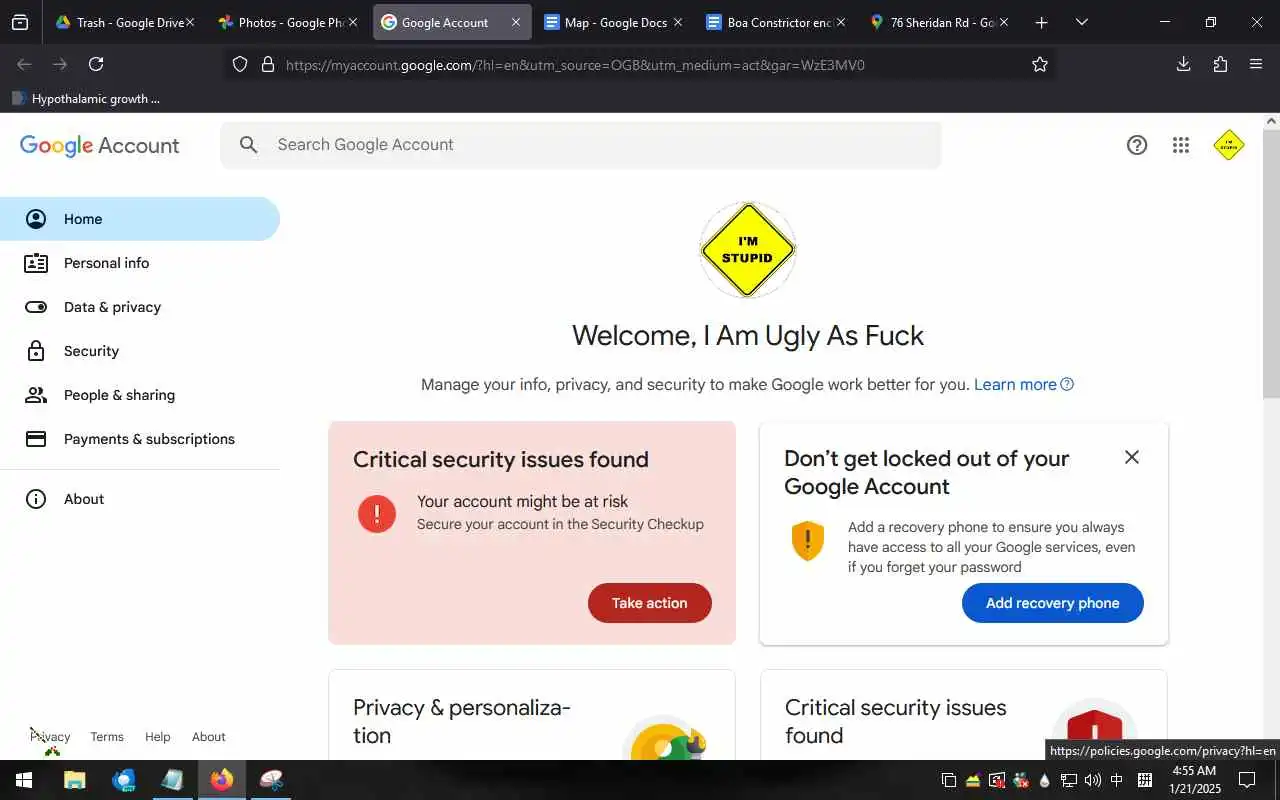1280x800 pixels.
Task: Click the search magnifier icon
Action: [249, 145]
